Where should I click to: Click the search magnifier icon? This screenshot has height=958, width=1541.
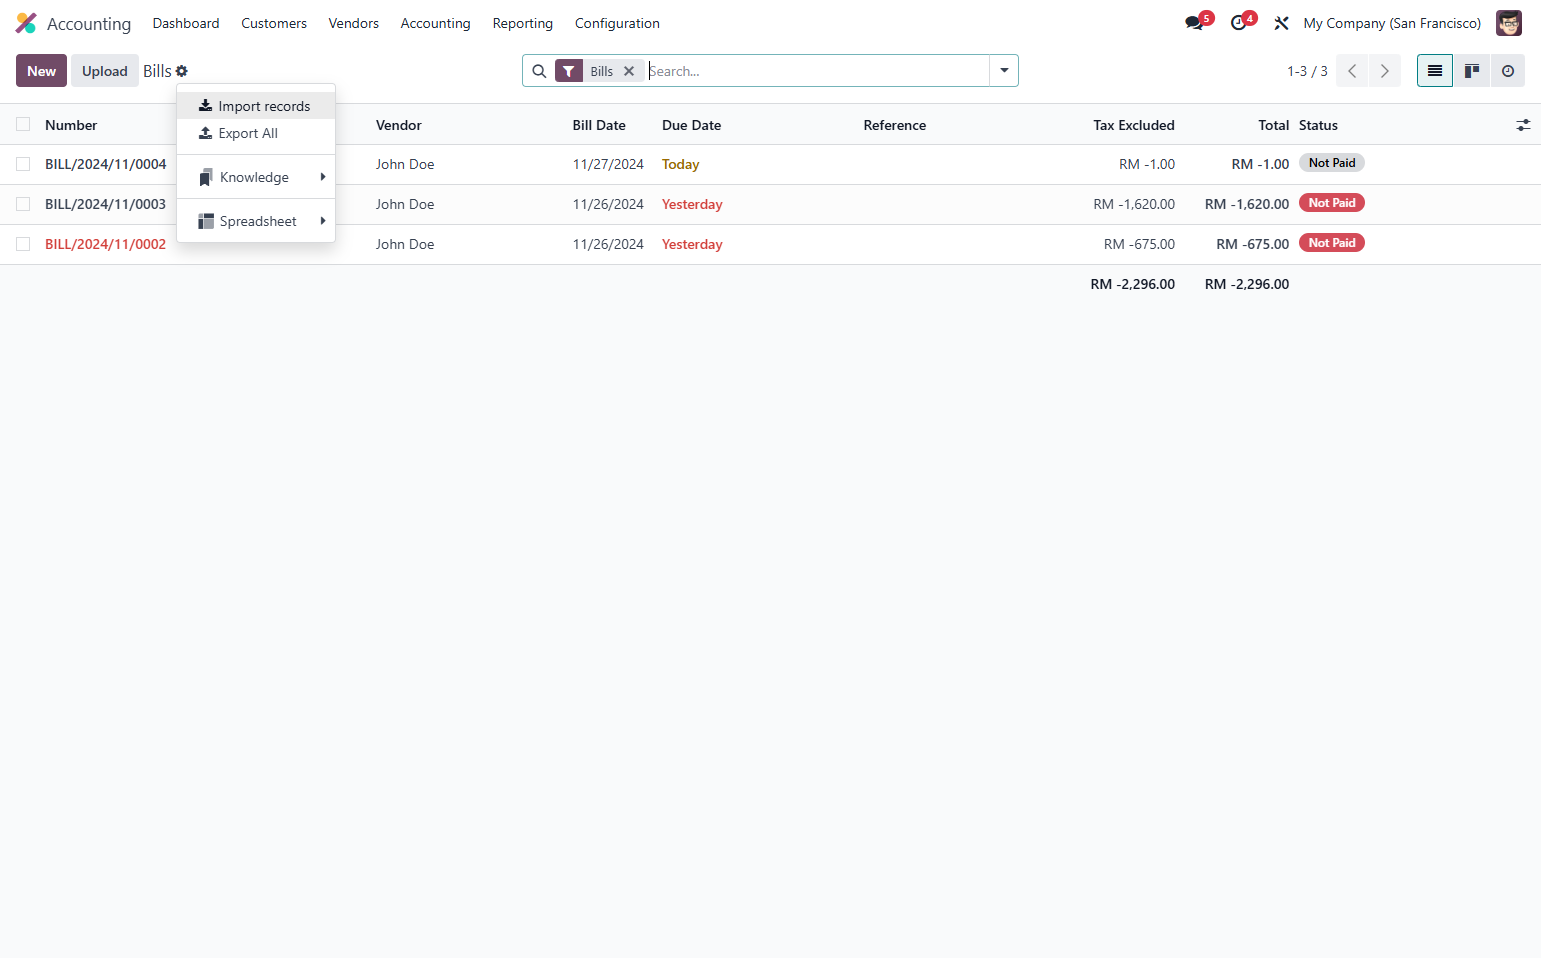click(539, 71)
